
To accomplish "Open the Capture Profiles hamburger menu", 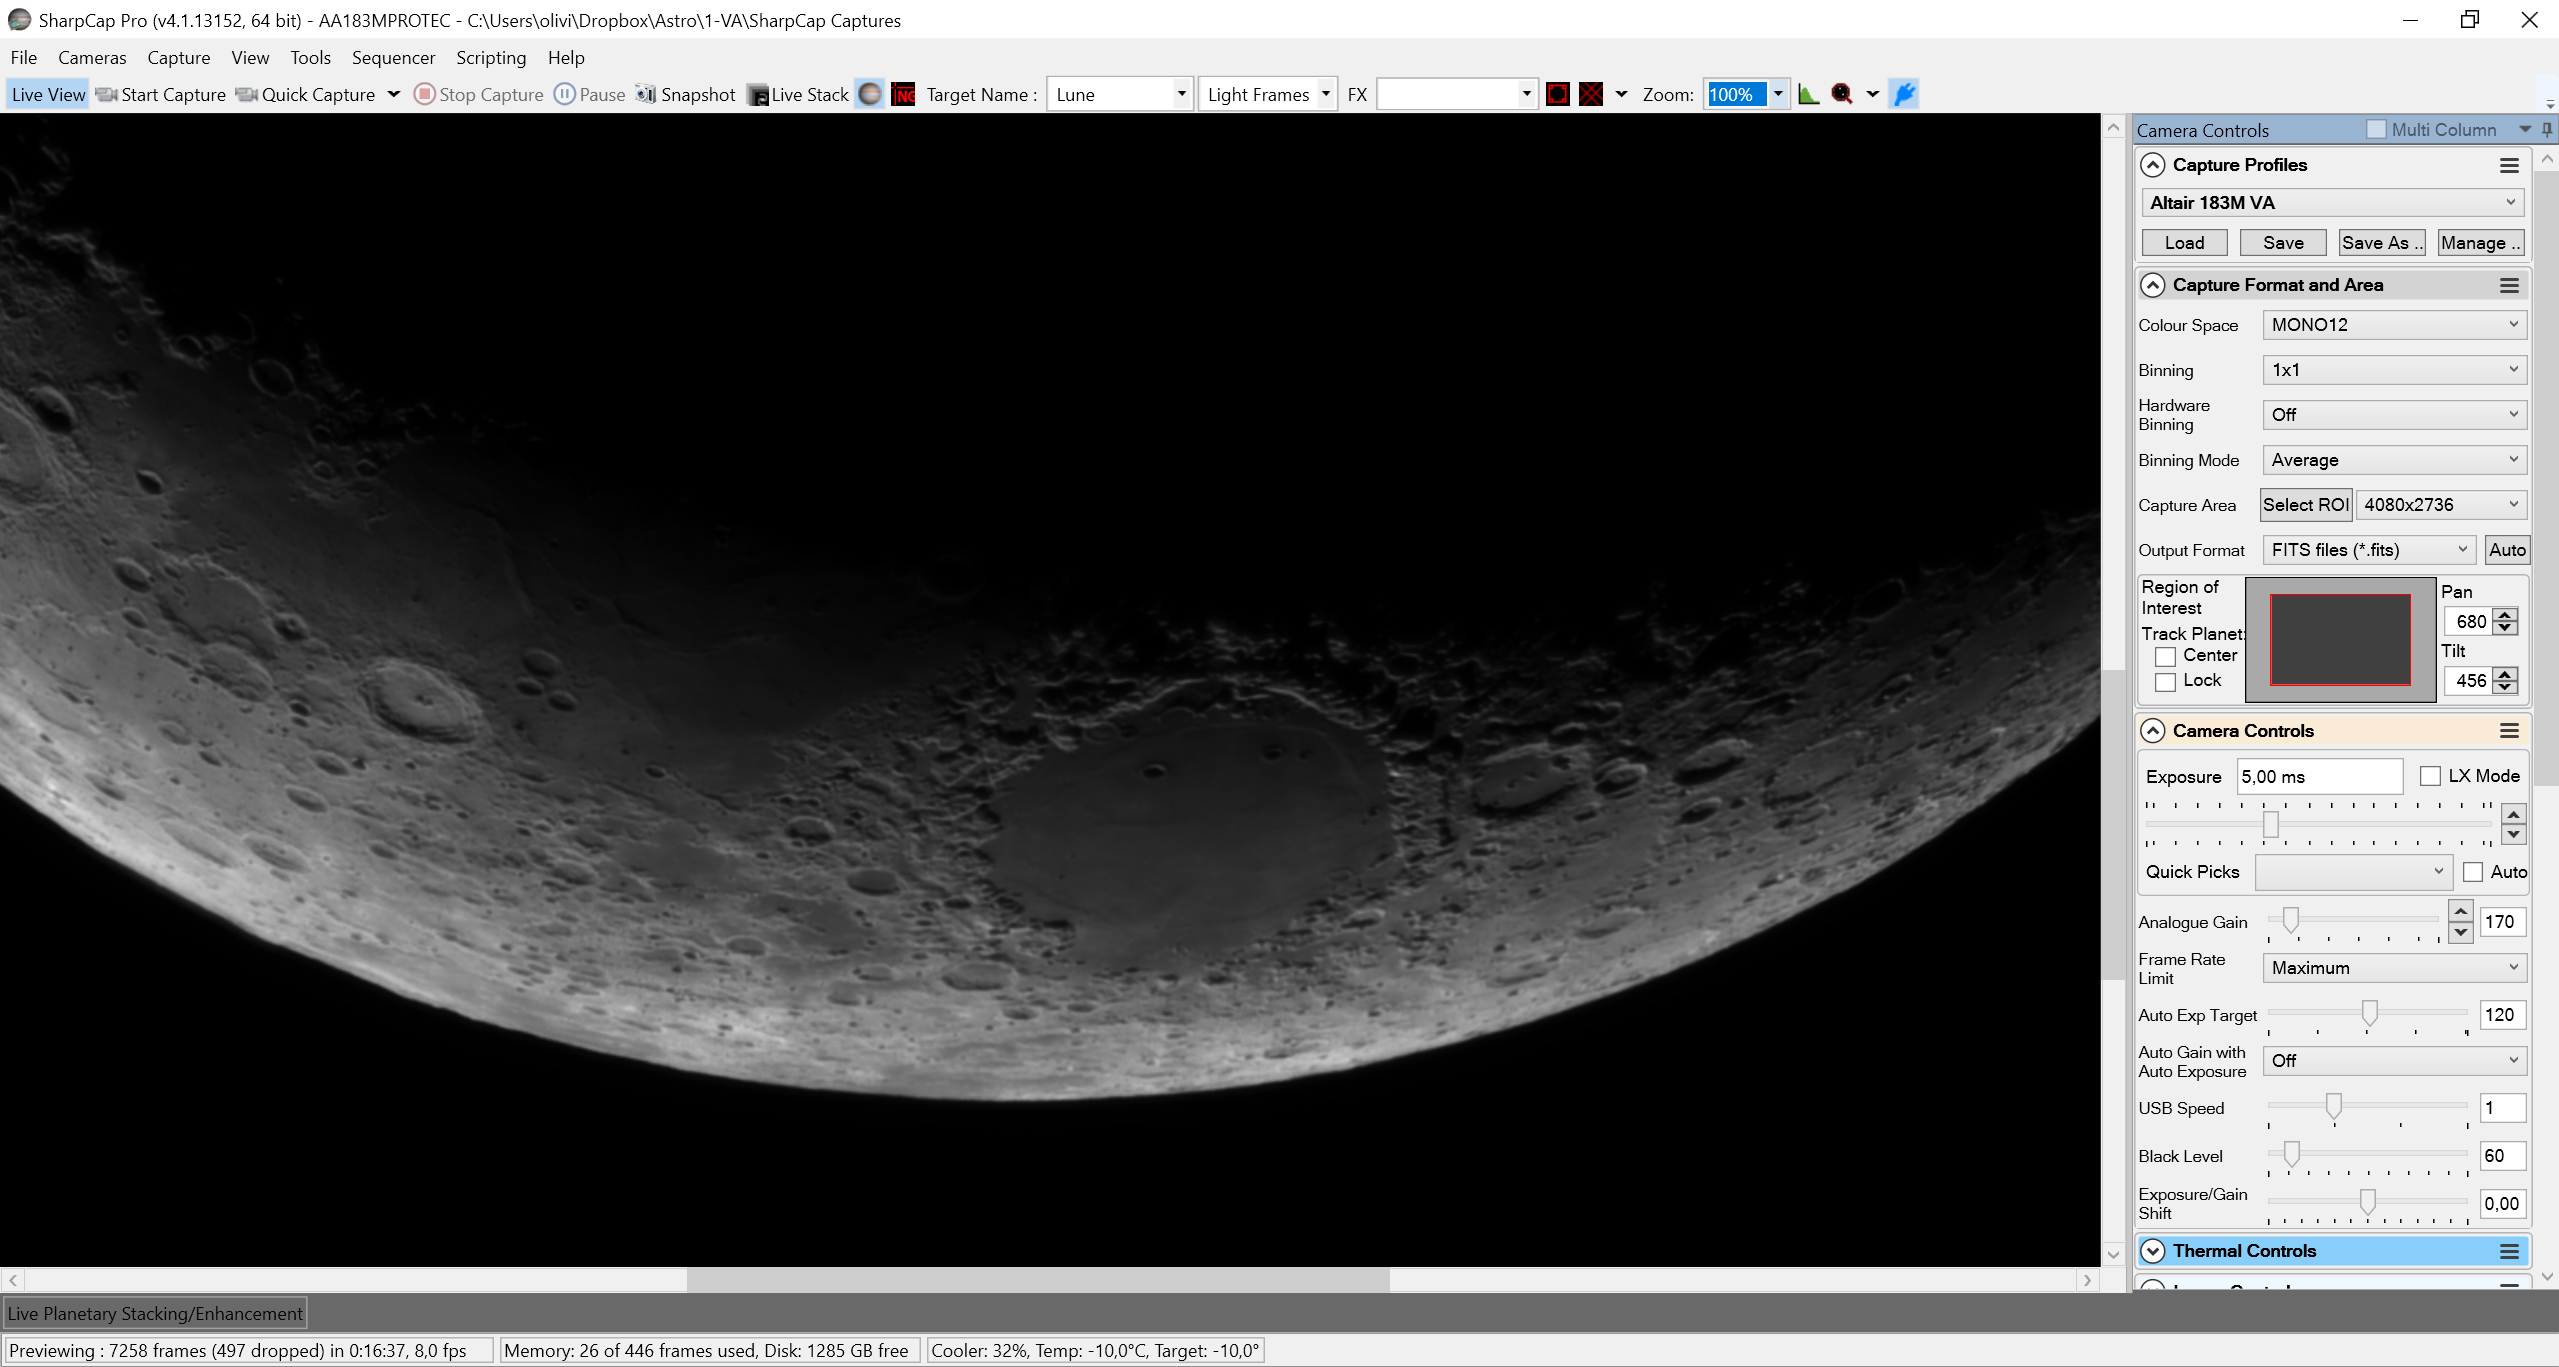I will [2509, 165].
